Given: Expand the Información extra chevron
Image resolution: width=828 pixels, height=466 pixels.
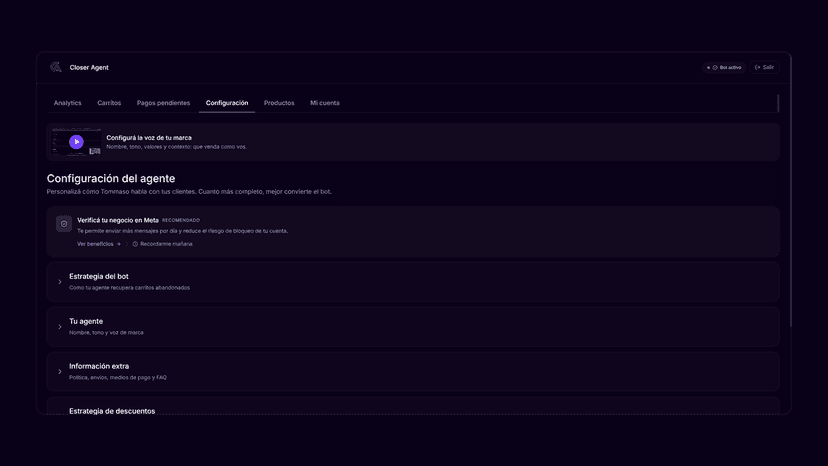Looking at the screenshot, I should (x=60, y=371).
